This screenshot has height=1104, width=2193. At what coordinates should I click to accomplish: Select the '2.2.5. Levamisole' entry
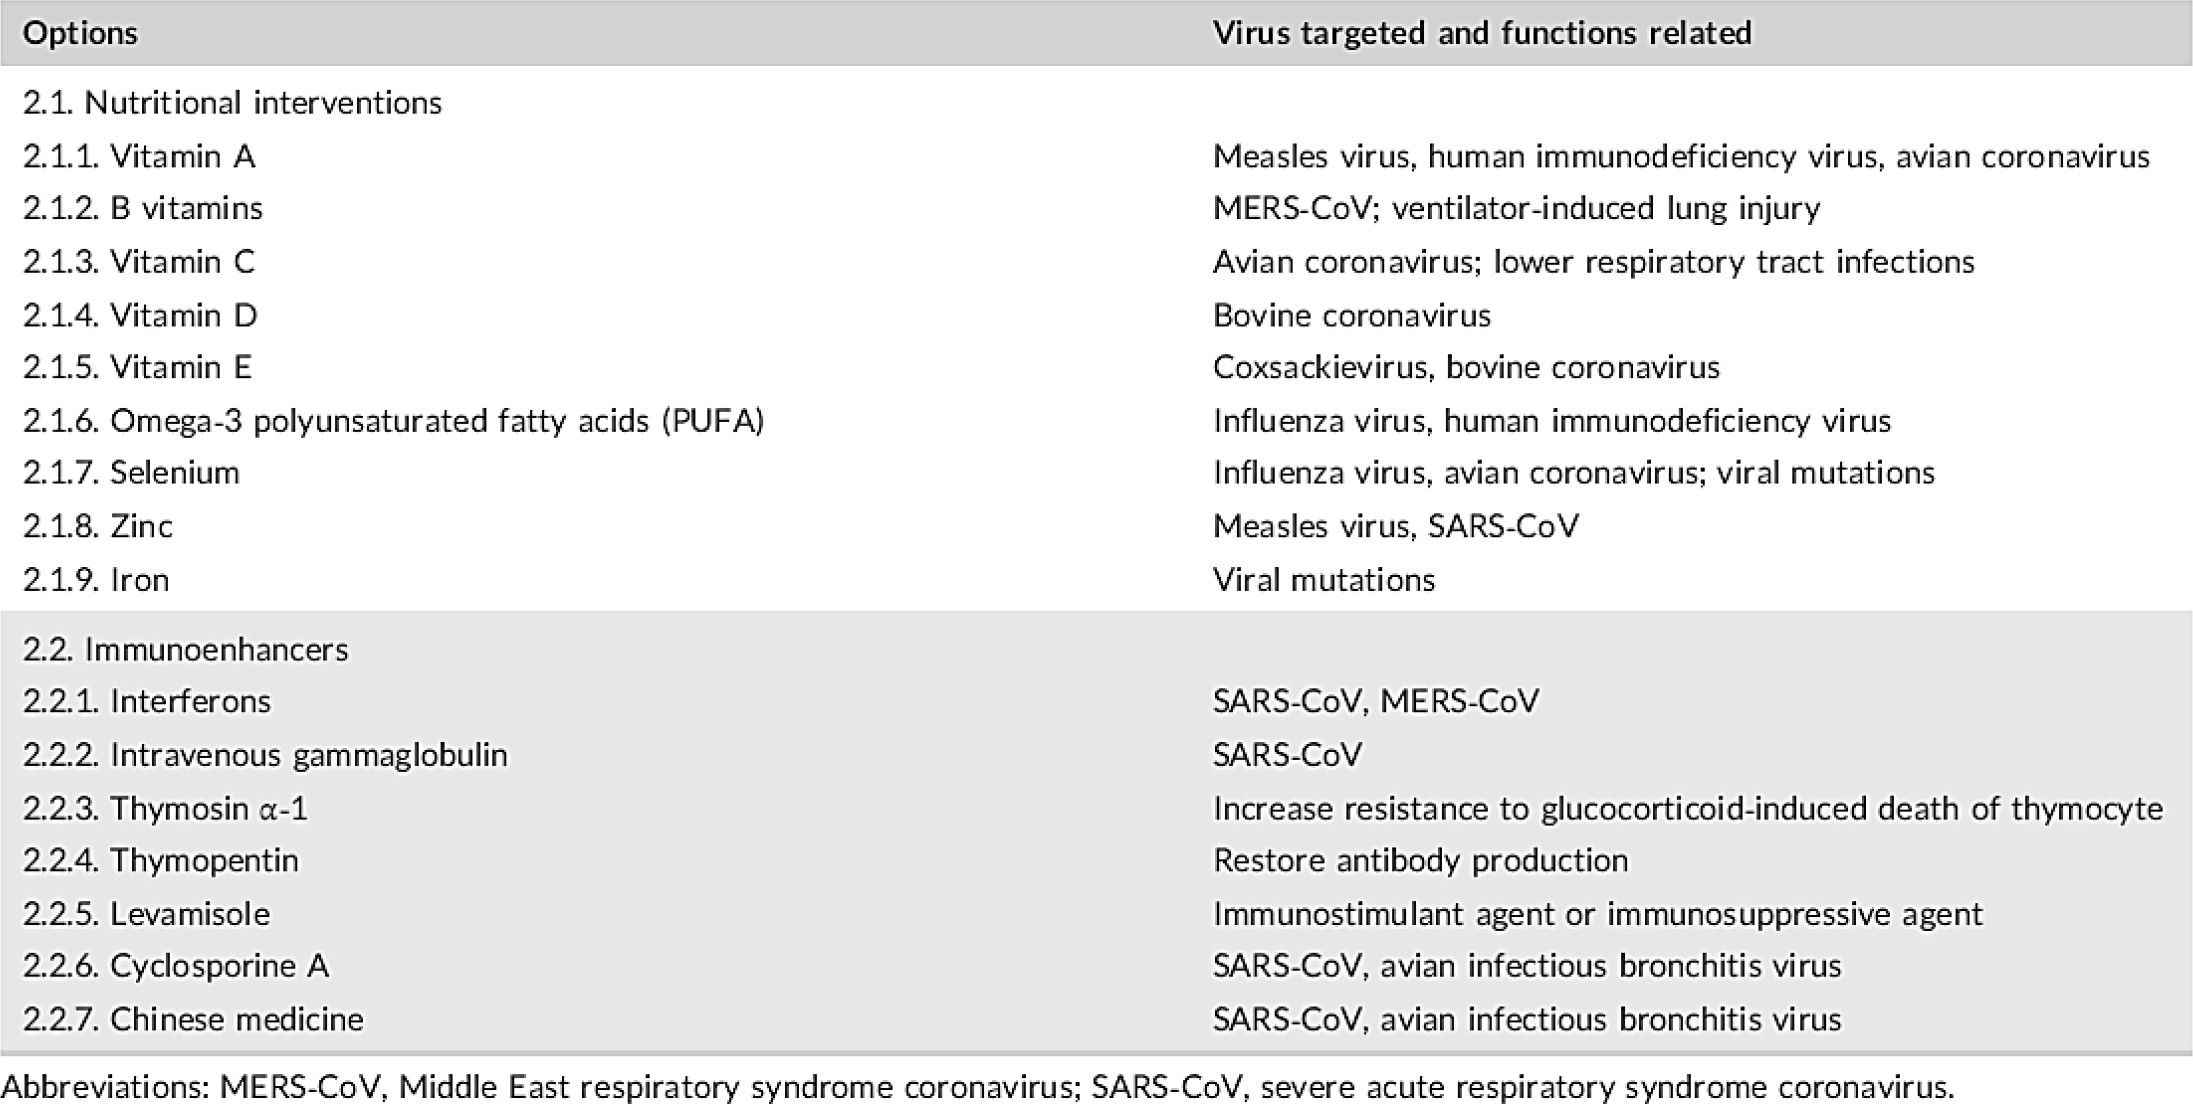pyautogui.click(x=146, y=913)
